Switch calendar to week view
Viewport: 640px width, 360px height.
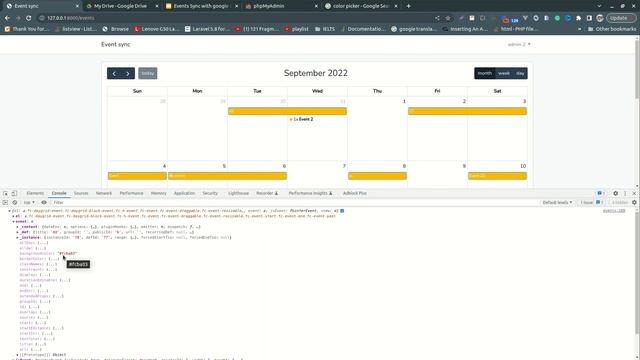pos(504,73)
